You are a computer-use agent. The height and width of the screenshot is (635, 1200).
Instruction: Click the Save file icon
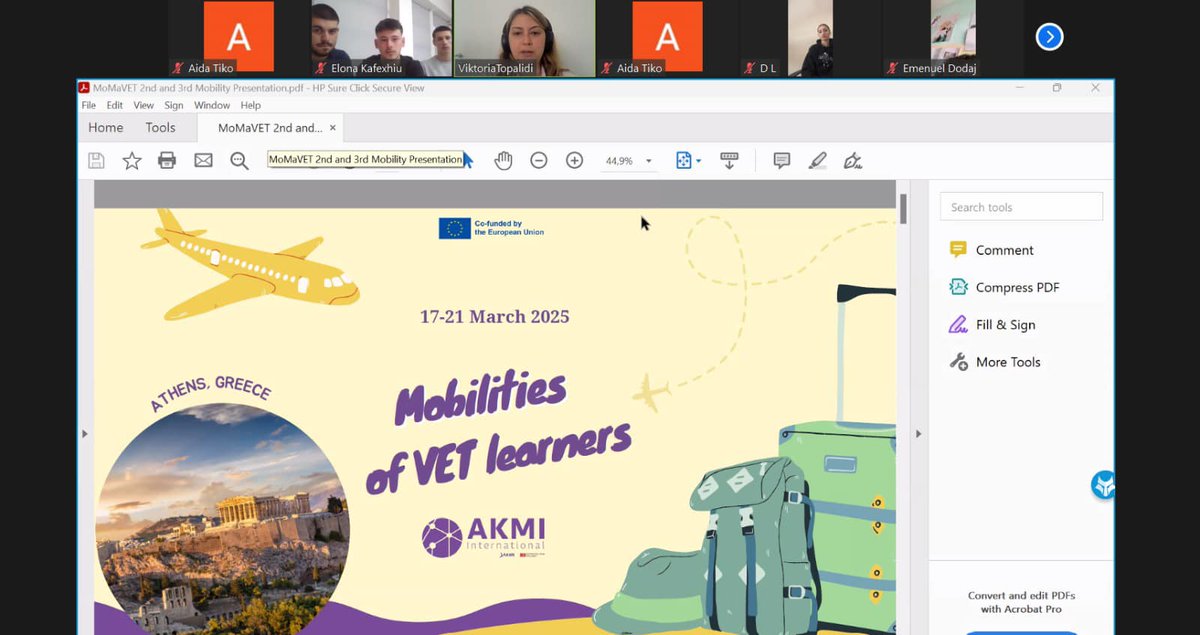tap(97, 160)
